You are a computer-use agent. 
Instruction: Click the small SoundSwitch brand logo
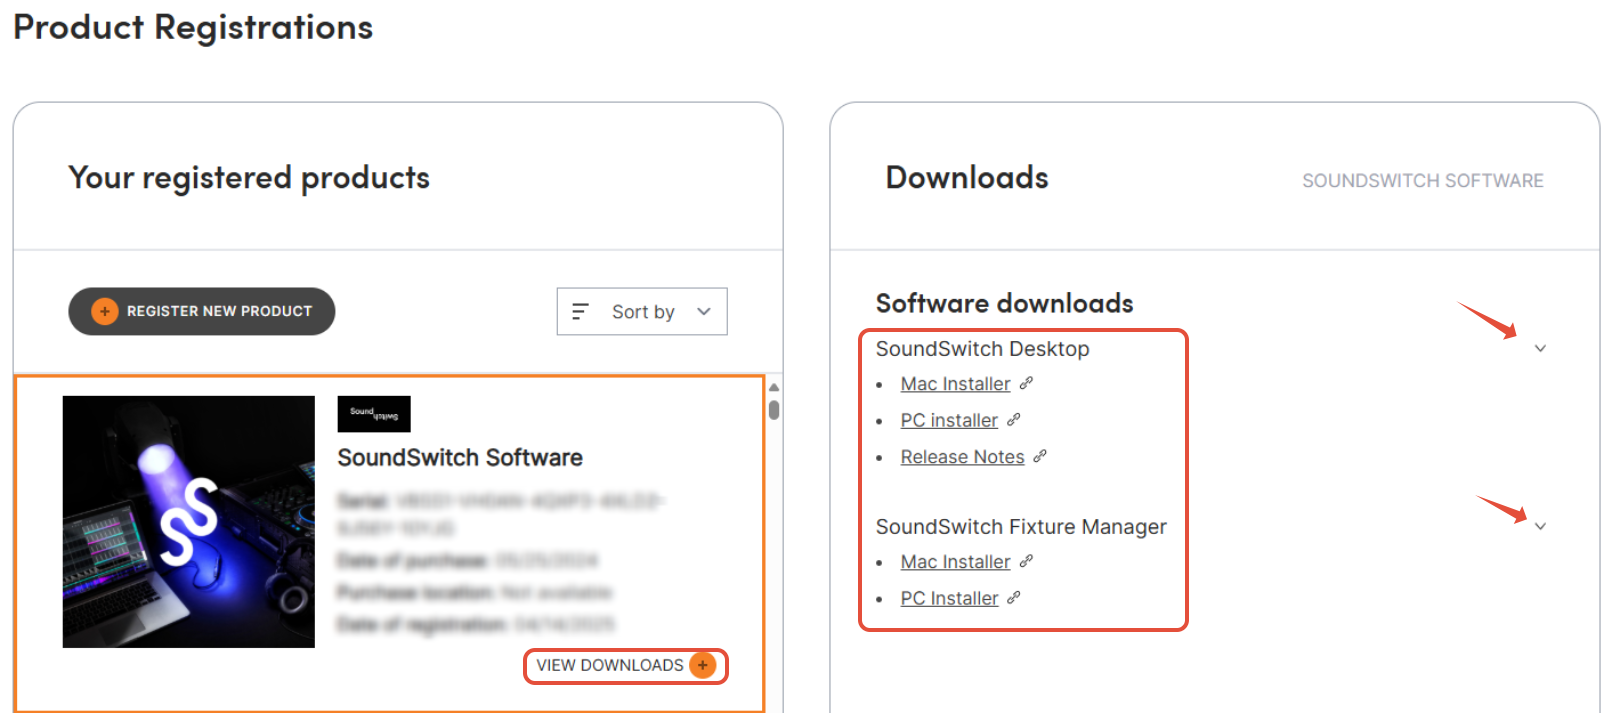coord(374,414)
